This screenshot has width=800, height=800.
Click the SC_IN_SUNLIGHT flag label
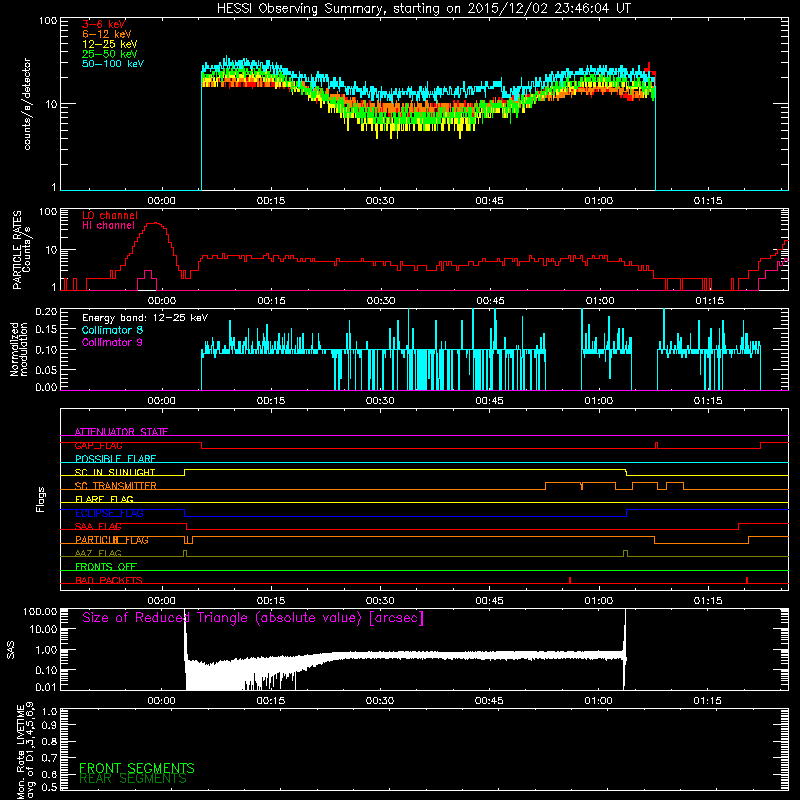115,472
